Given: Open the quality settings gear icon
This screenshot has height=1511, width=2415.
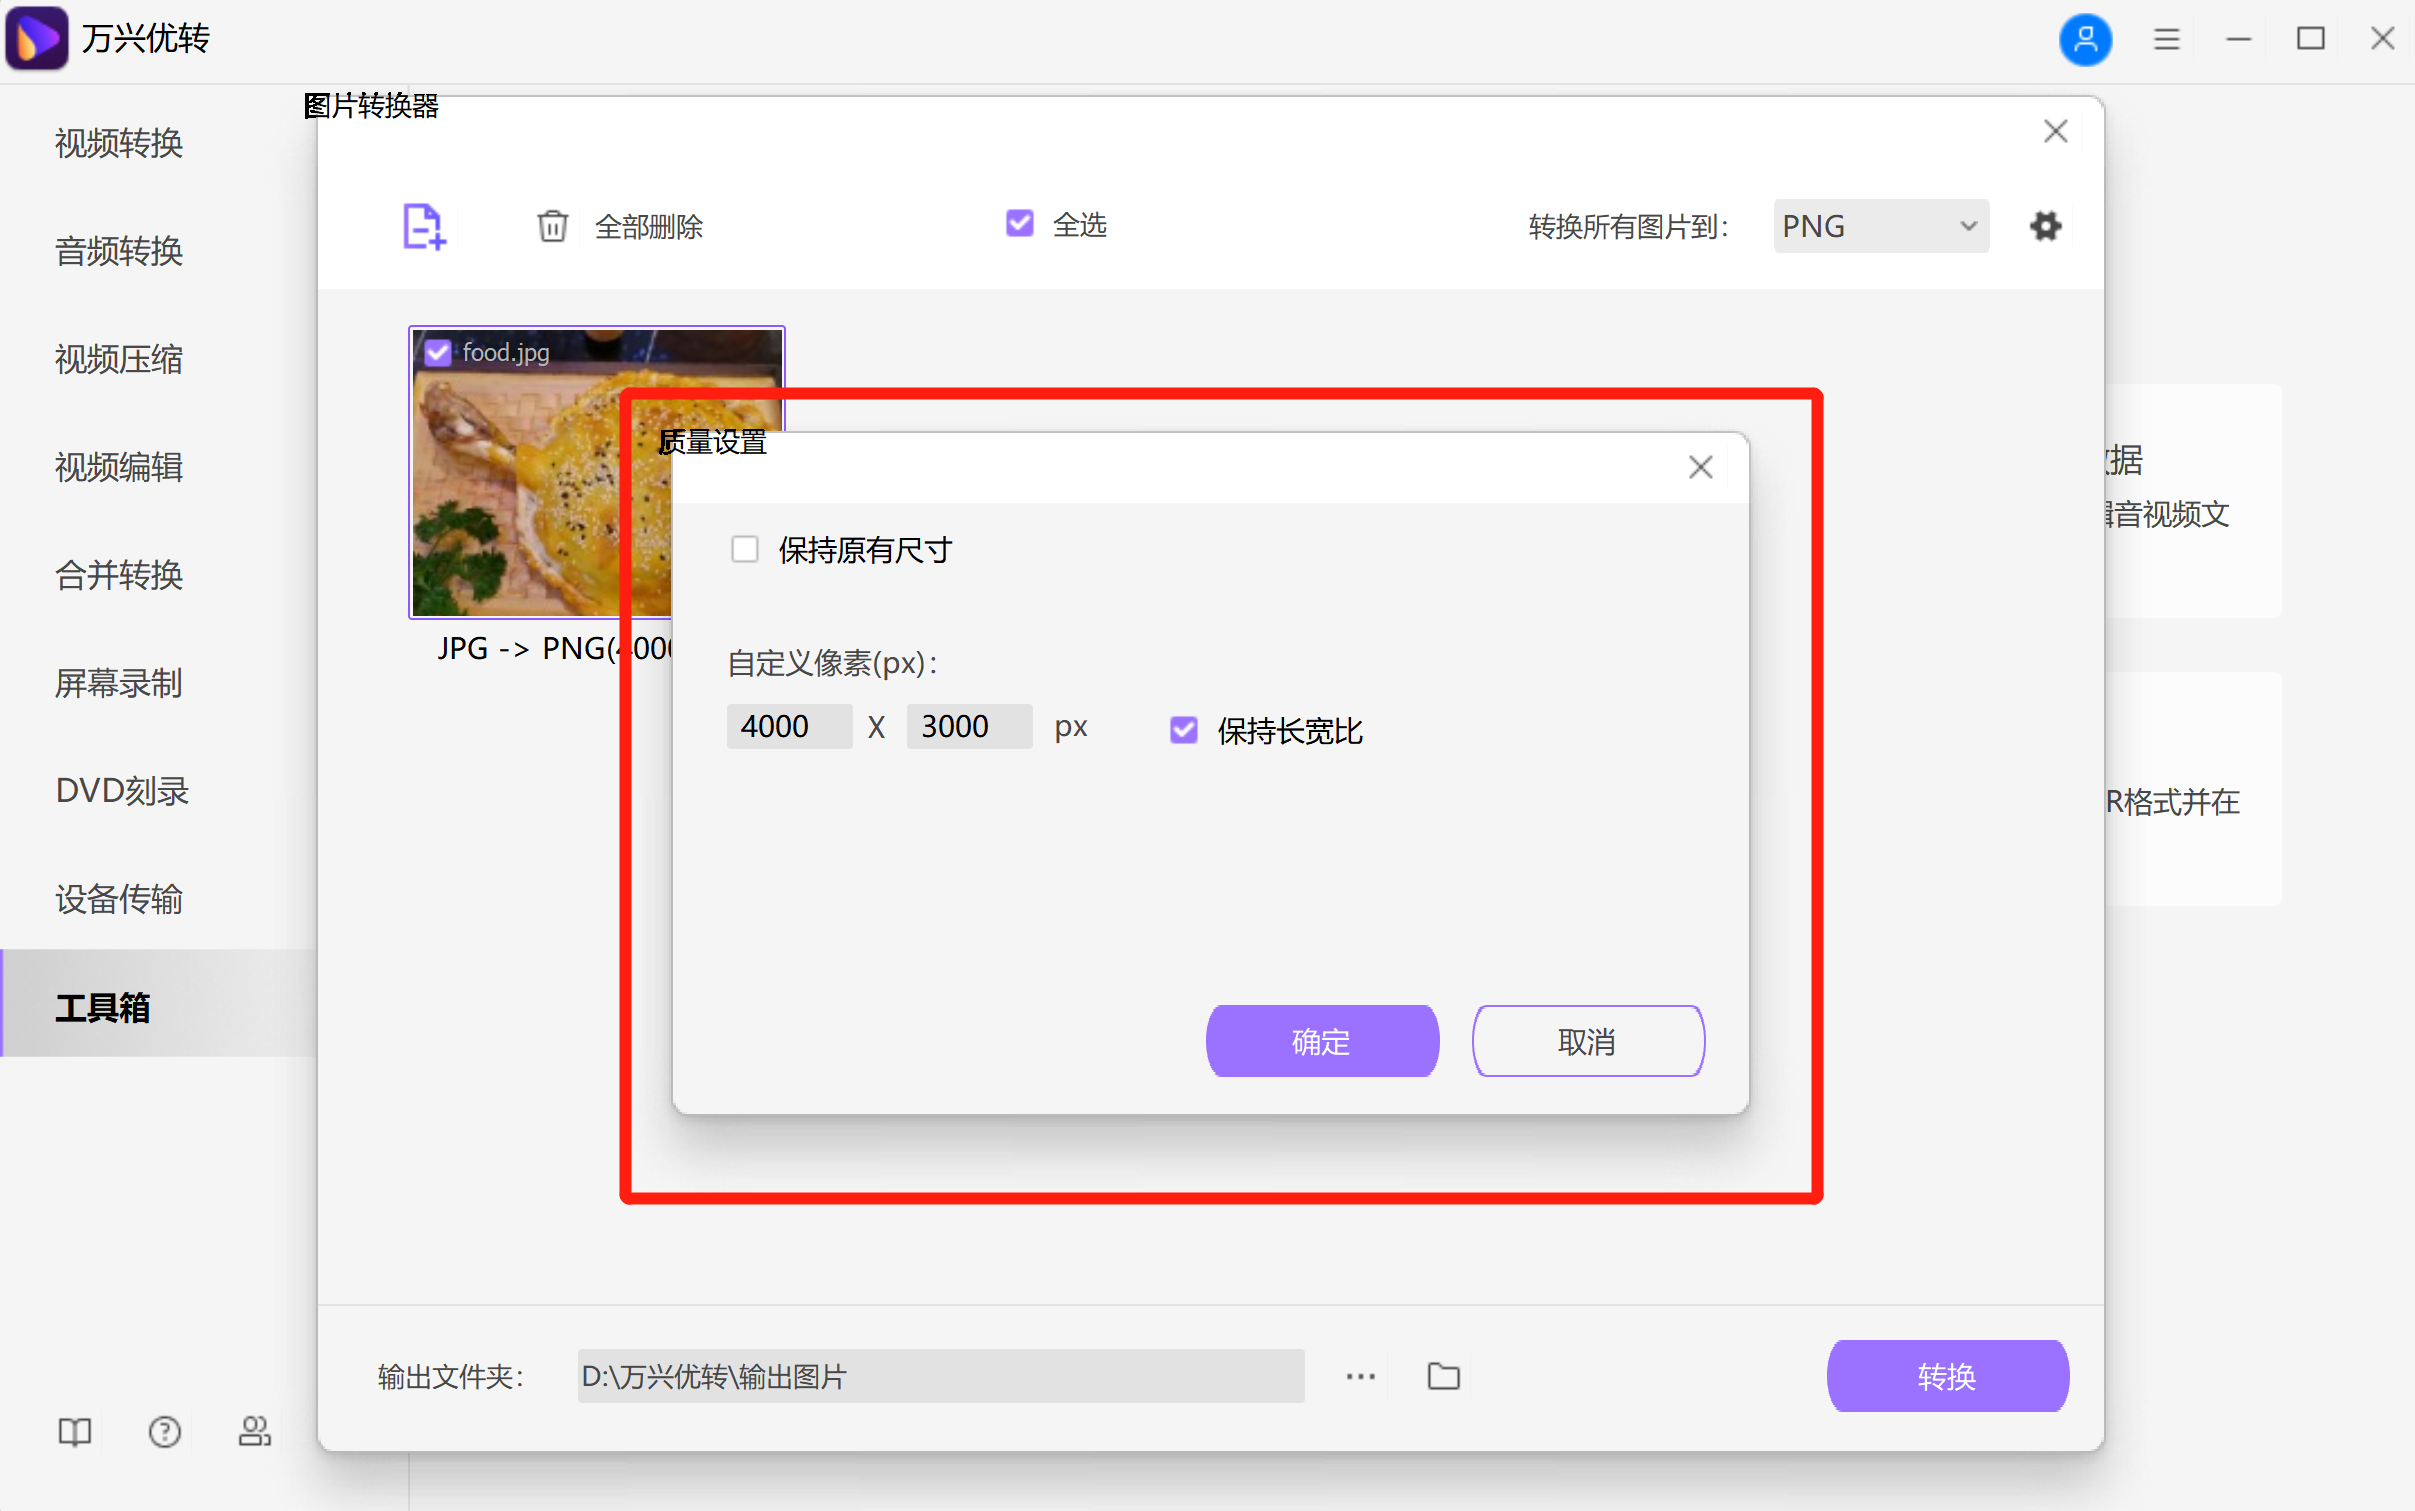Looking at the screenshot, I should point(2046,226).
